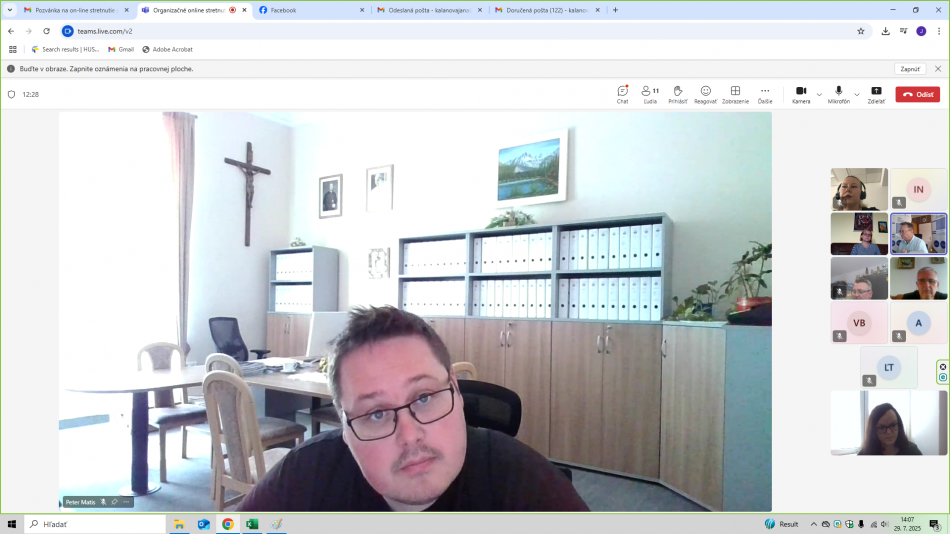Reload the Teams page
This screenshot has height=534, width=950.
point(46,31)
